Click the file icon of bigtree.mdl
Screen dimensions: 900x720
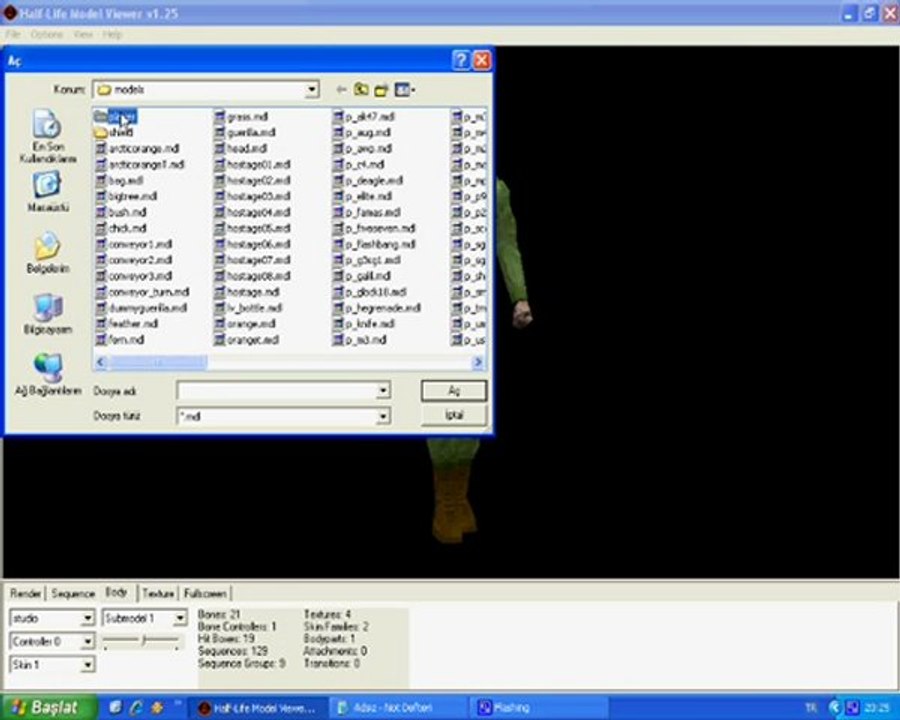pos(101,196)
